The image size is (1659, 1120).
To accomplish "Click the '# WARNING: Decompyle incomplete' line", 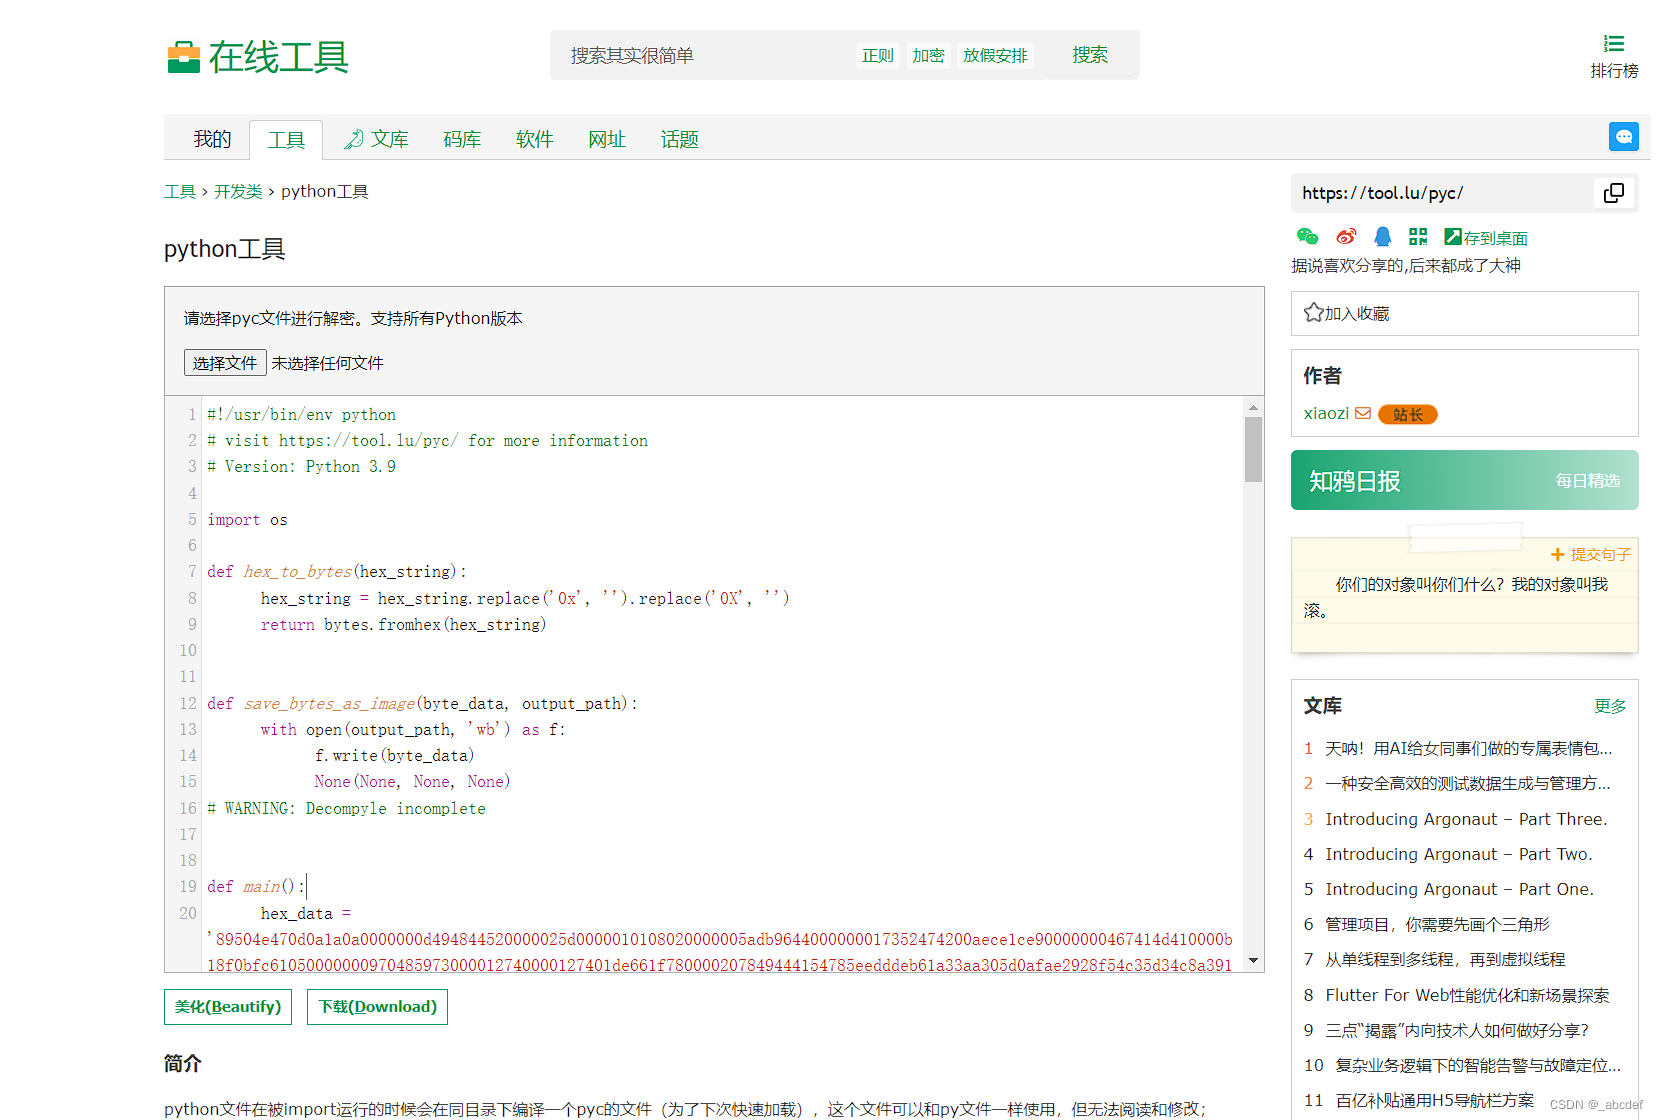I will coord(346,808).
